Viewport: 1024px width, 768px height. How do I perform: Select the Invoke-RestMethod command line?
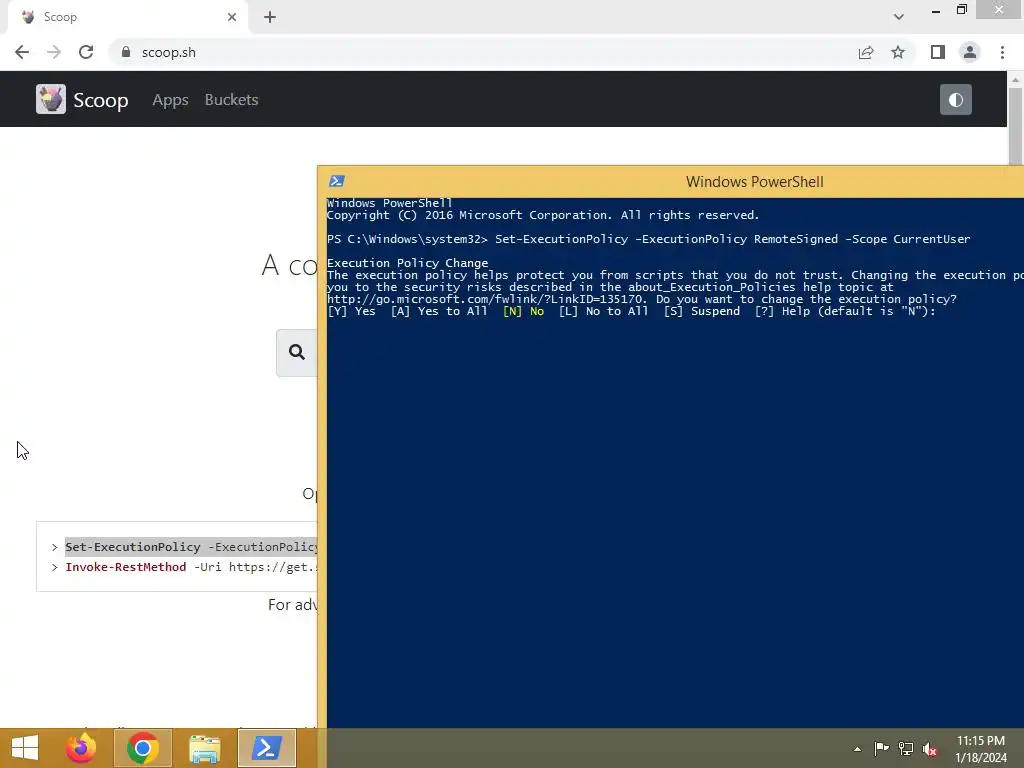[x=191, y=567]
